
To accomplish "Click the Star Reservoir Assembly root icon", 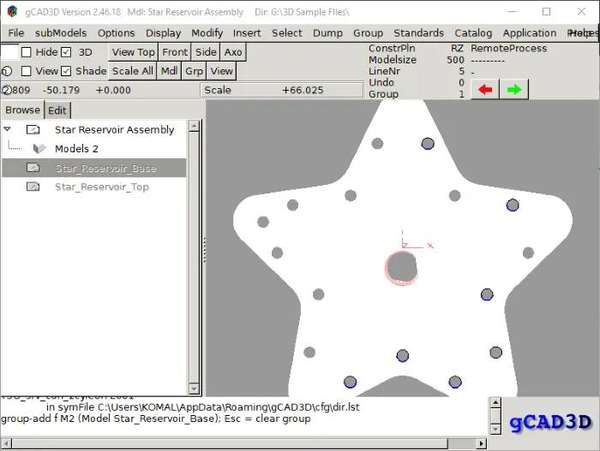I will pyautogui.click(x=33, y=130).
